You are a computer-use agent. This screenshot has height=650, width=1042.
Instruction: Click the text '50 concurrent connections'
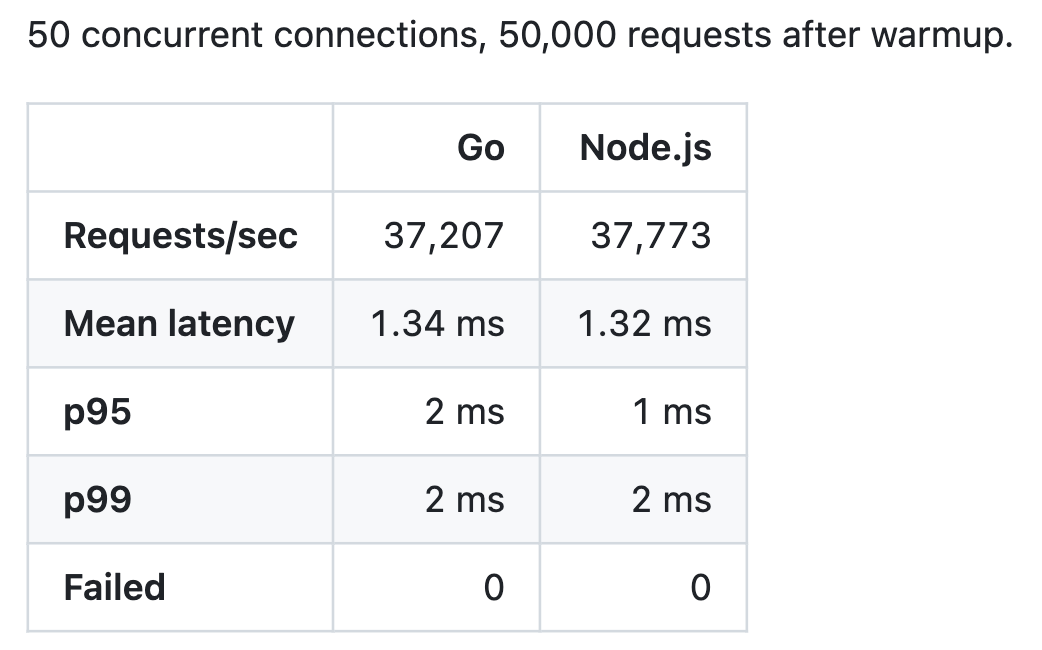(253, 35)
